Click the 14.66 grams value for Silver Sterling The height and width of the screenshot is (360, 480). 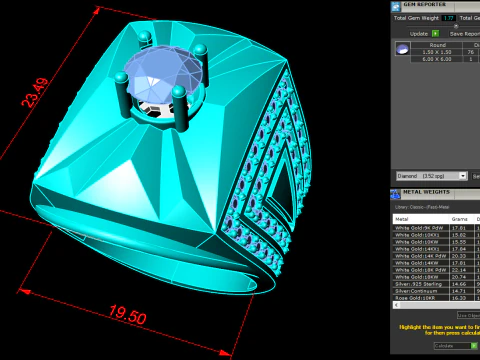459,284
